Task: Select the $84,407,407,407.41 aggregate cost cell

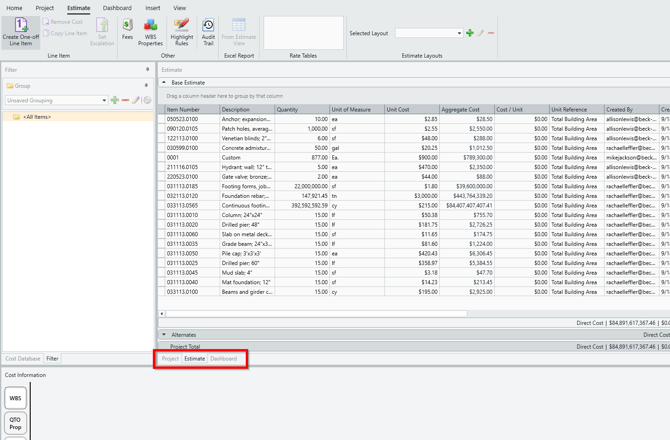Action: (x=467, y=205)
